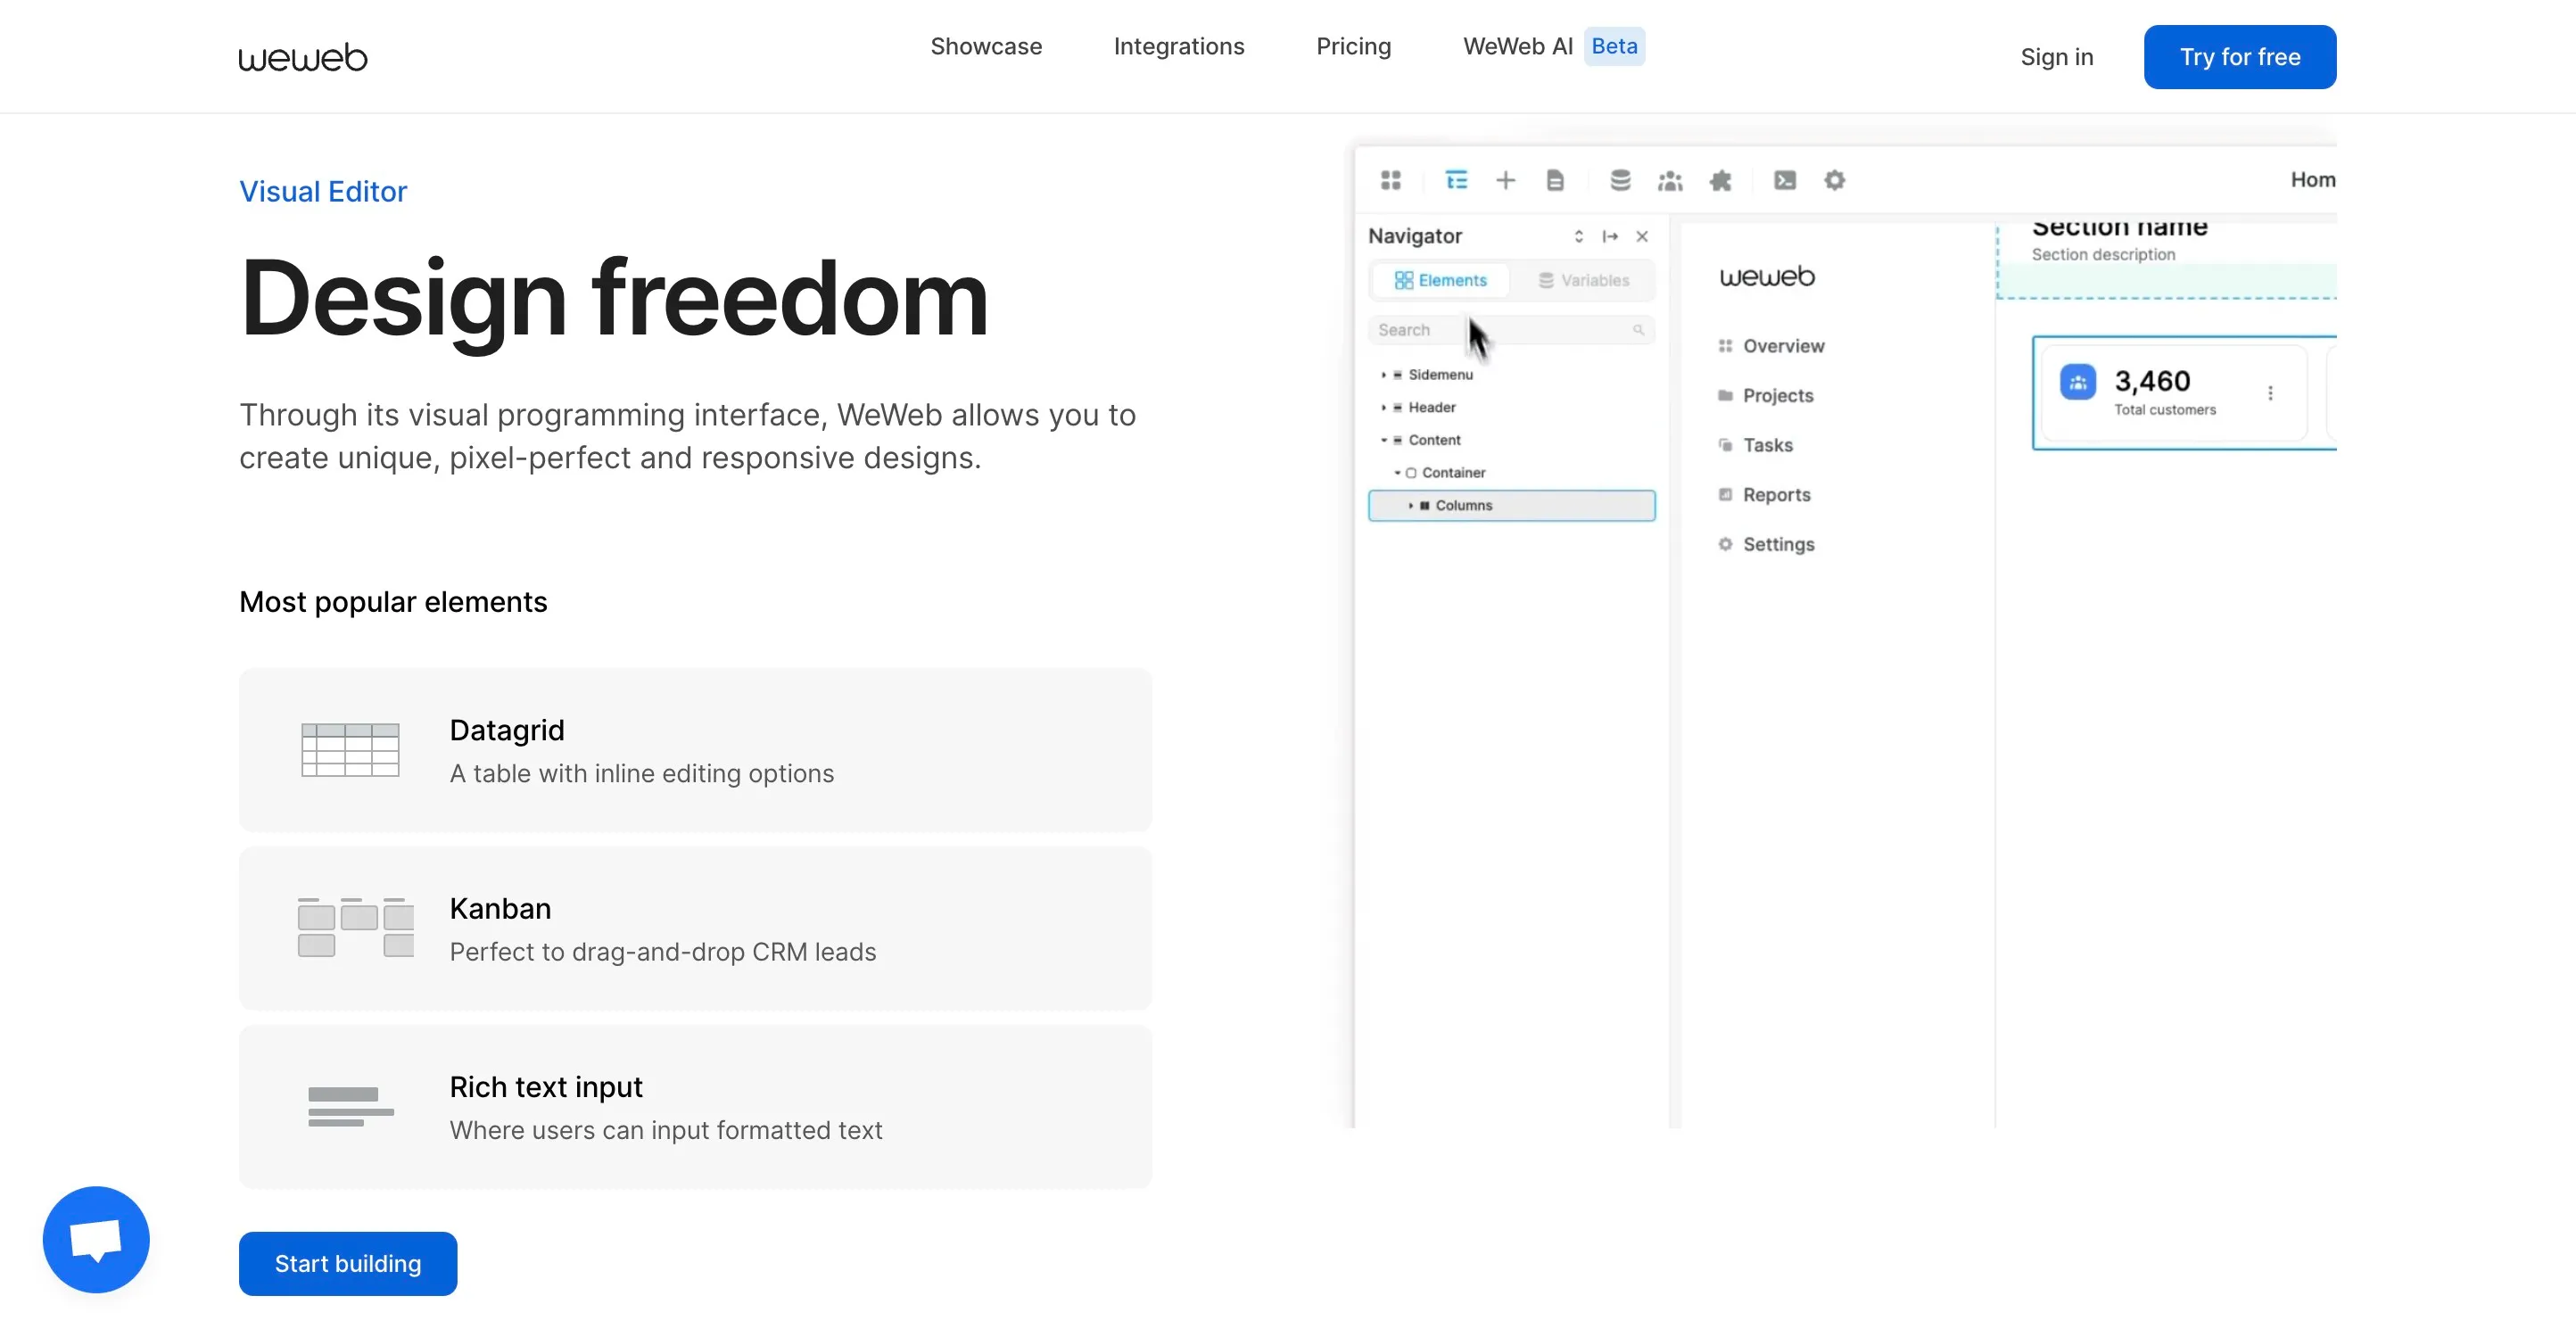This screenshot has width=2576, height=1329.
Task: Collapse the Content tree arrow
Action: [x=1384, y=440]
